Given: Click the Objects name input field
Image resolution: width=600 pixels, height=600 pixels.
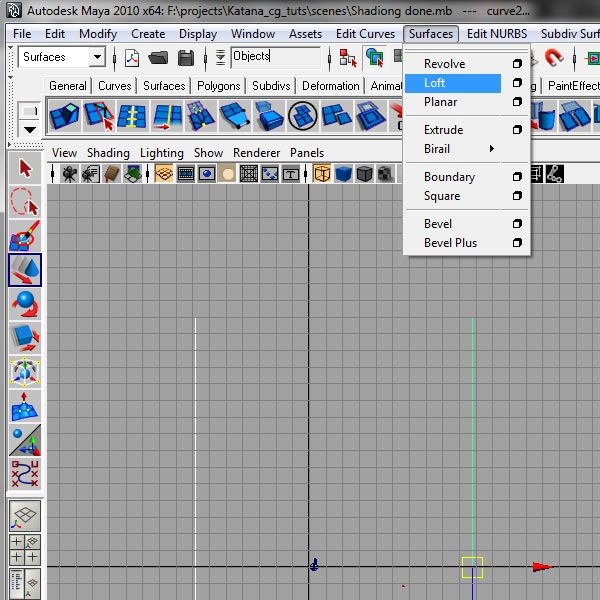Looking at the screenshot, I should [276, 57].
